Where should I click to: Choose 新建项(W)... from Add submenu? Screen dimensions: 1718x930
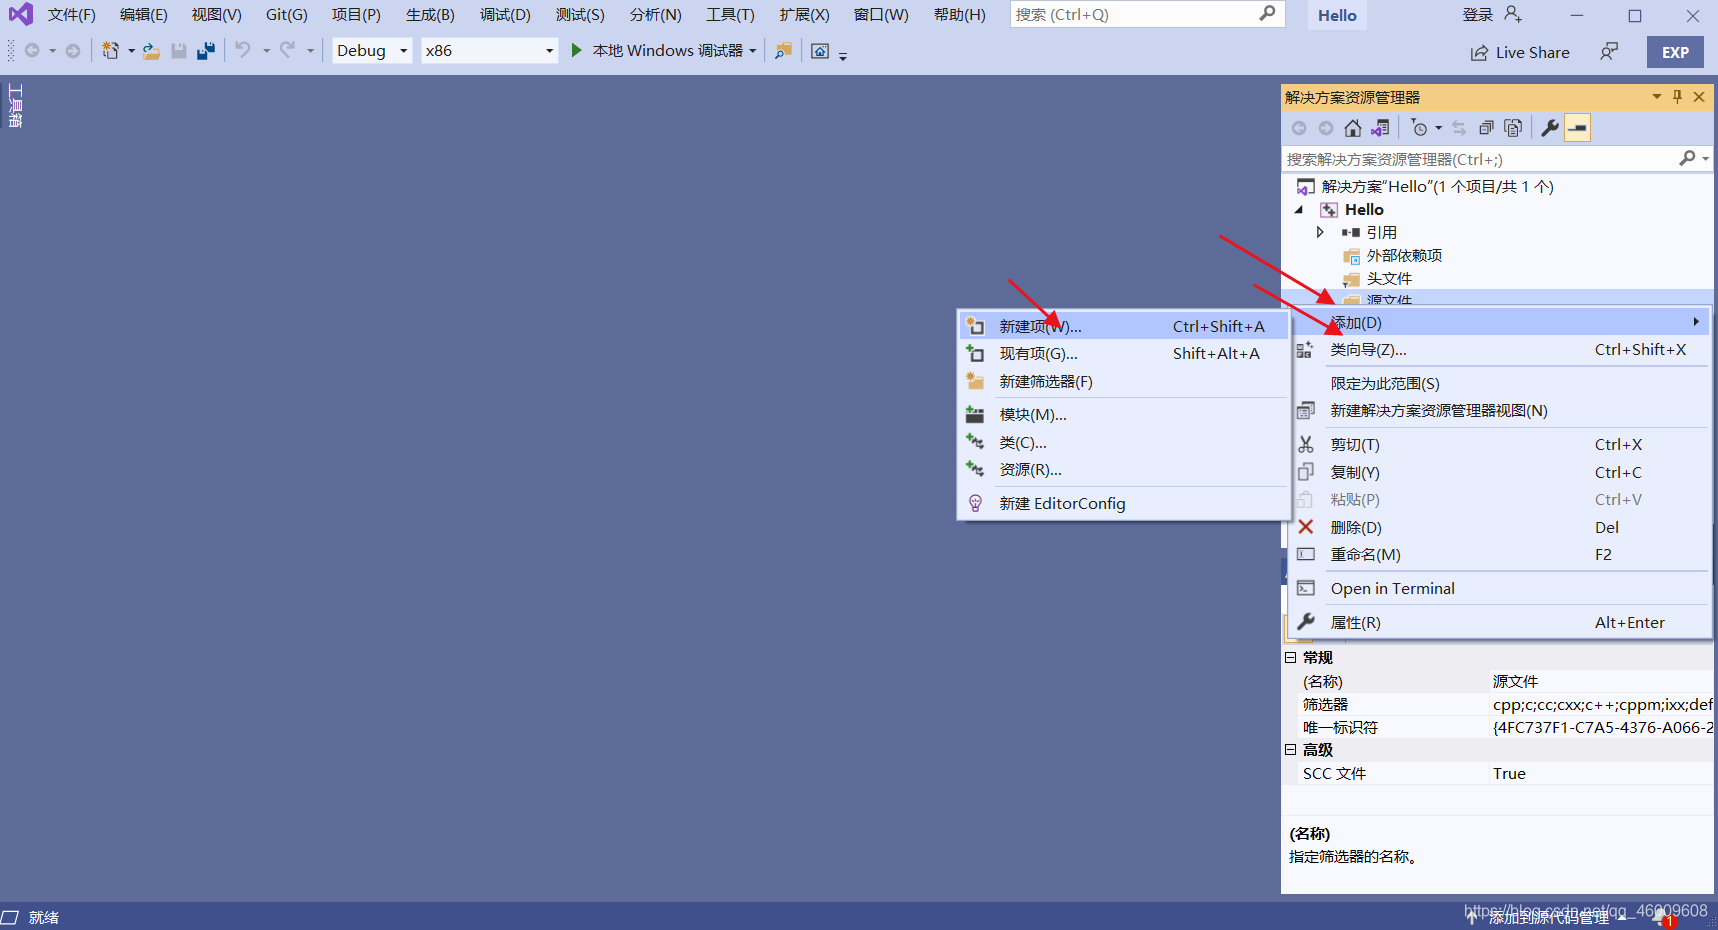click(1123, 327)
